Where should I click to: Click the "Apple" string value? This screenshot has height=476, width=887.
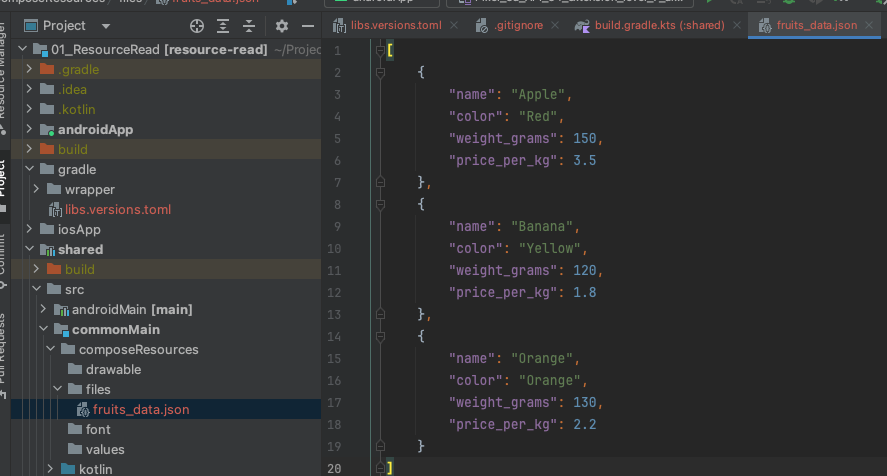coord(537,95)
